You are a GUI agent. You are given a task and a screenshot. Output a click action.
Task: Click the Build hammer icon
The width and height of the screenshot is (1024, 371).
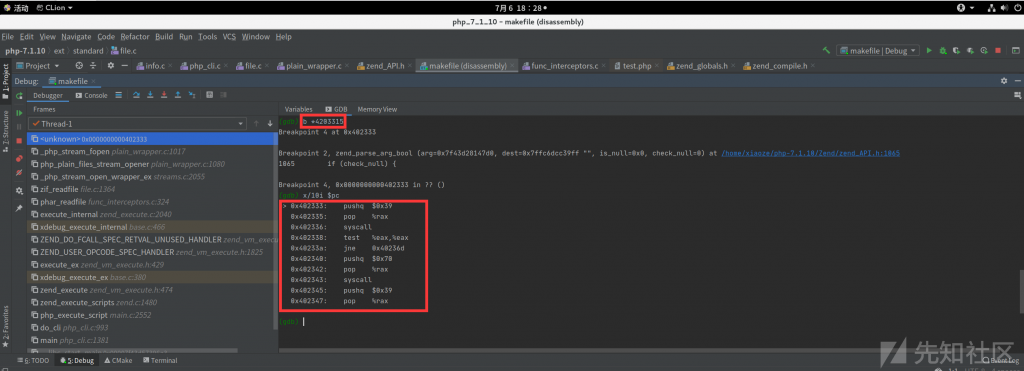click(826, 50)
